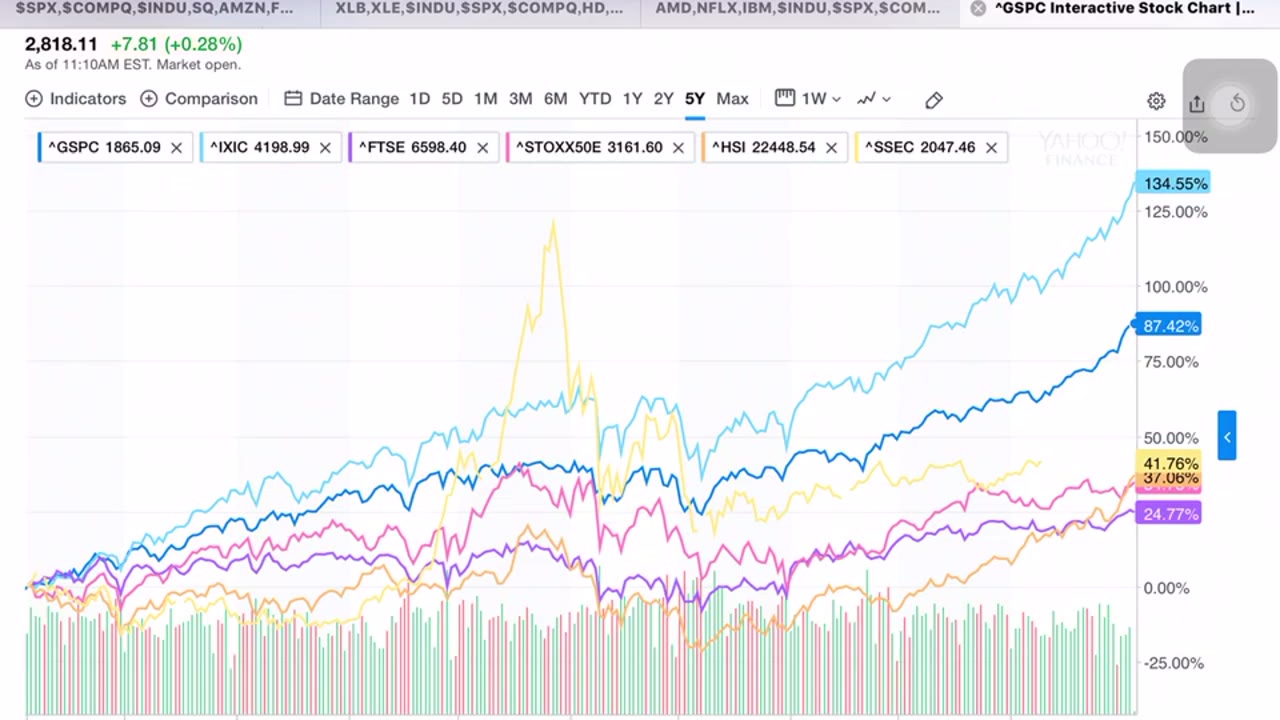Click the Date Range button label
The image size is (1280, 720).
tap(354, 99)
